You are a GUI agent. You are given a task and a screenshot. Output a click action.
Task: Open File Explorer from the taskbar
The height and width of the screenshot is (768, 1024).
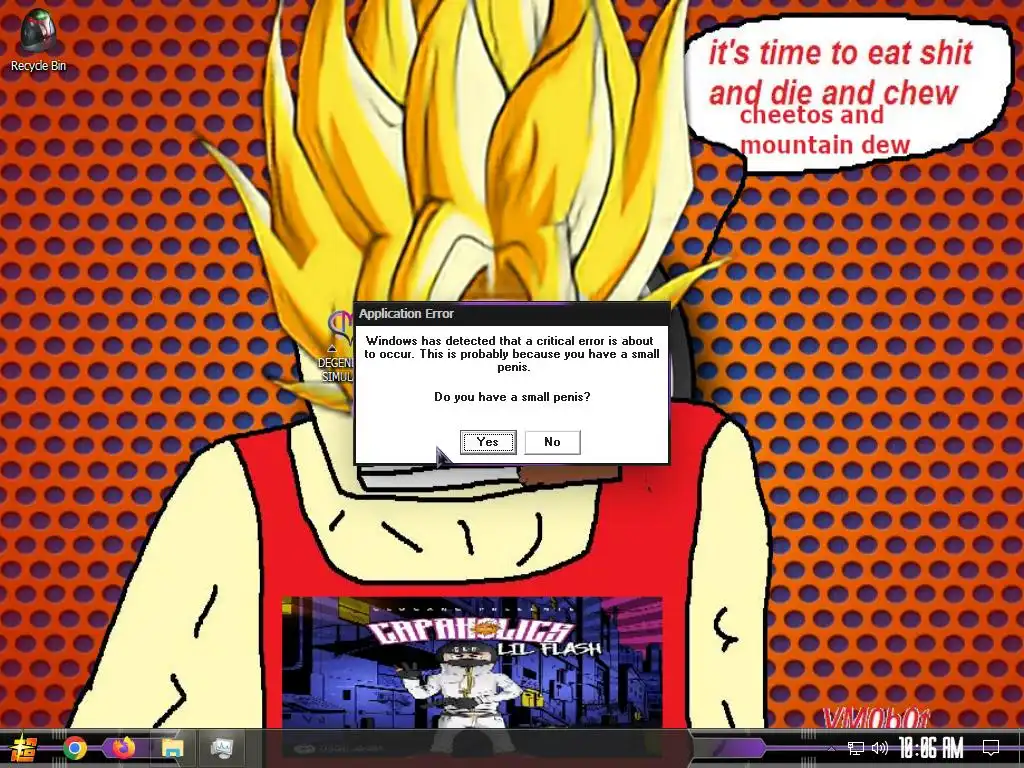coord(172,748)
